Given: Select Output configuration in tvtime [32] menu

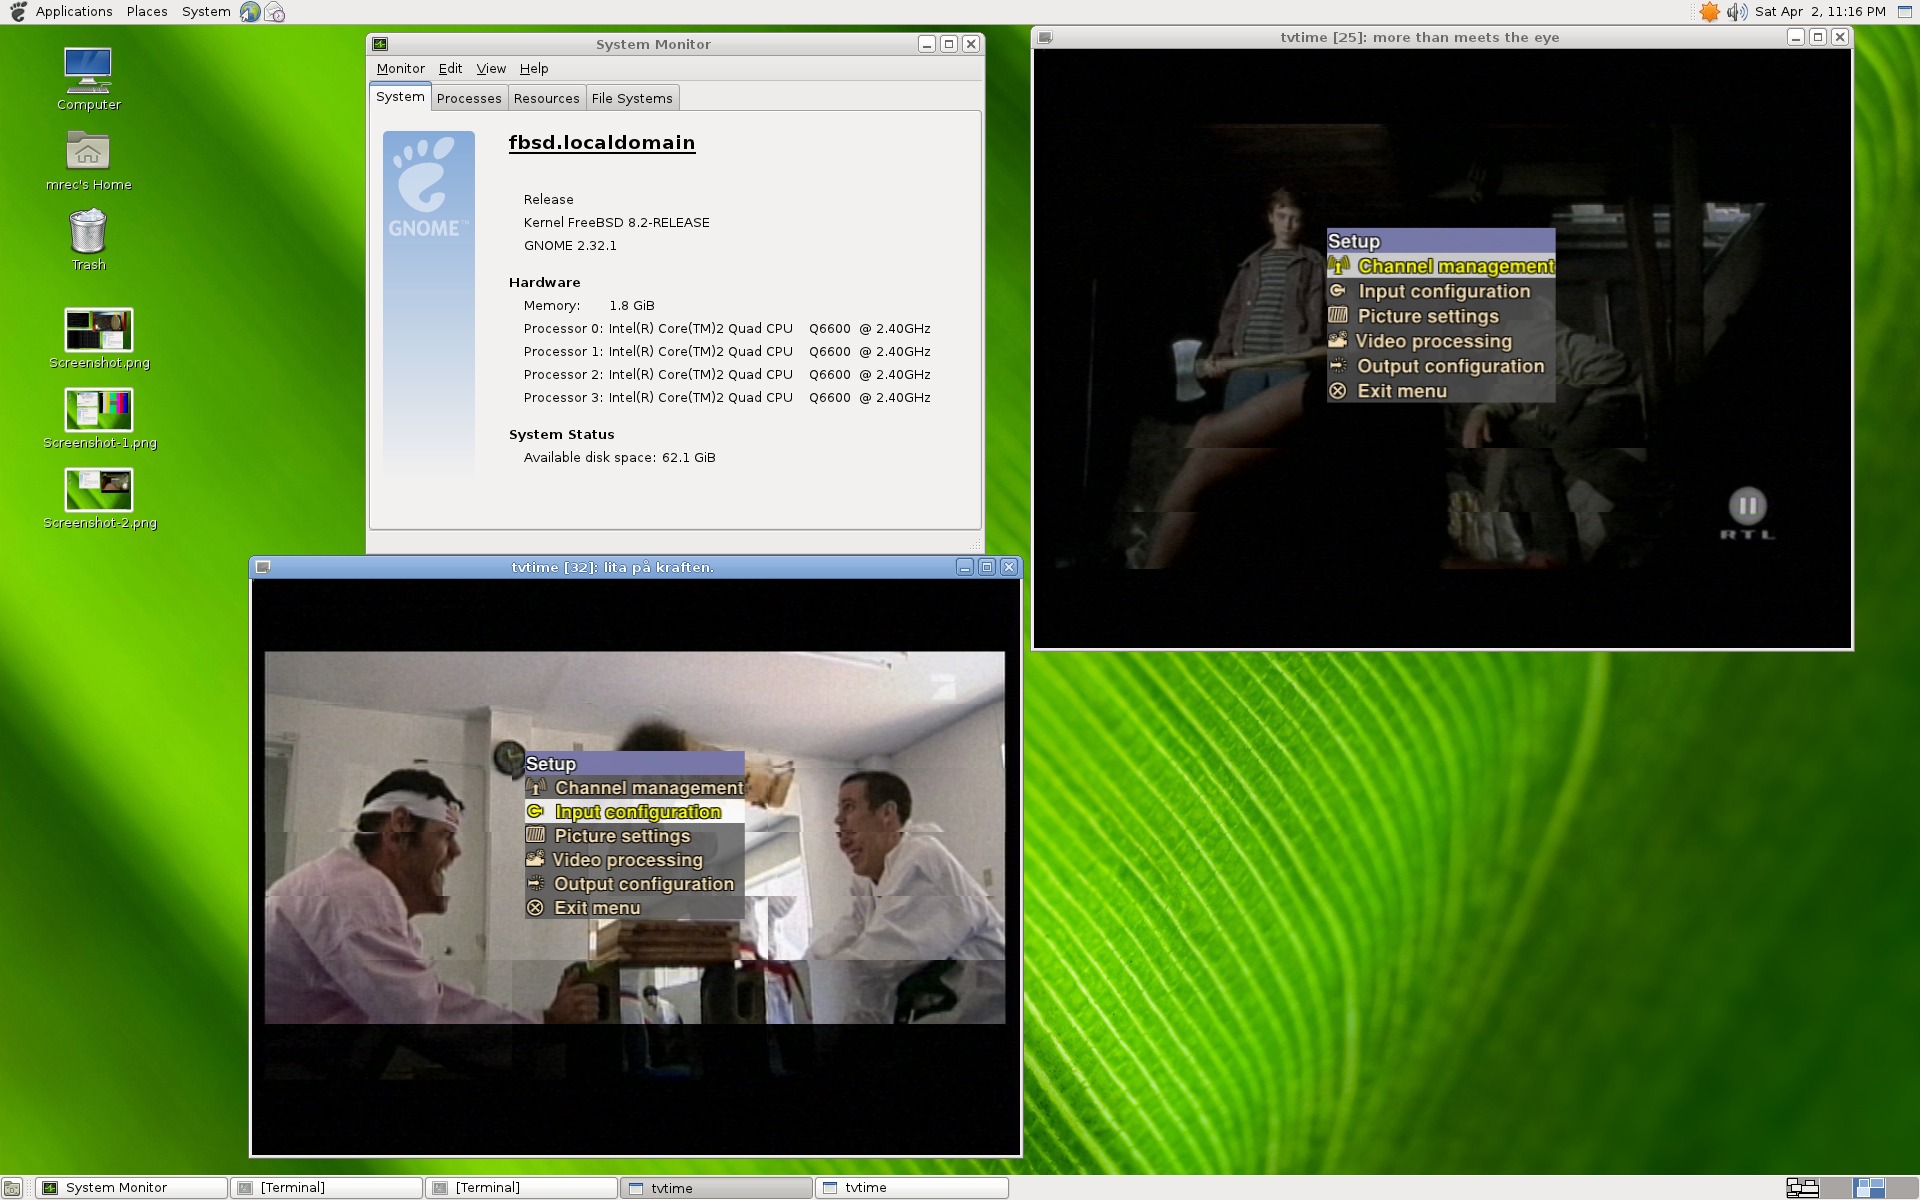Looking at the screenshot, I should [634, 884].
